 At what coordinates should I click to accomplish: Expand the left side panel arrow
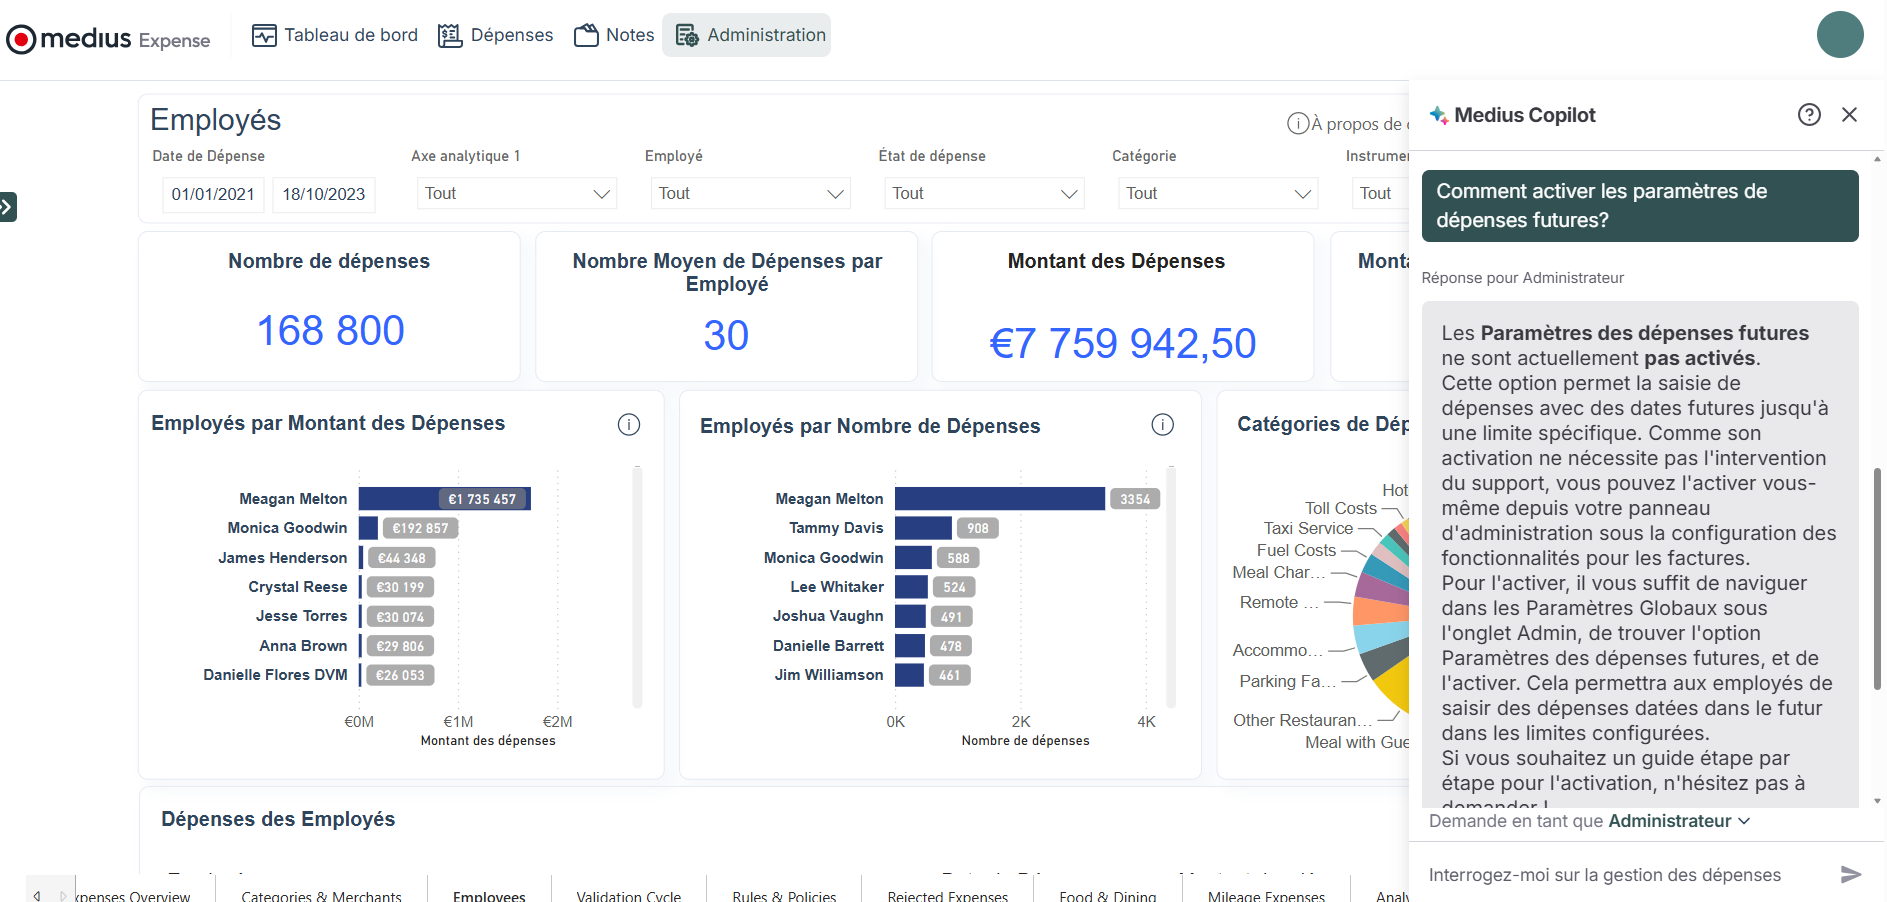click(7, 207)
